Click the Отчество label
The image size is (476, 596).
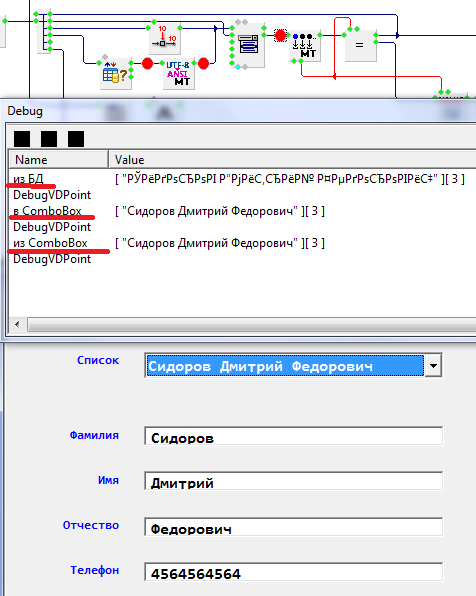(91, 525)
